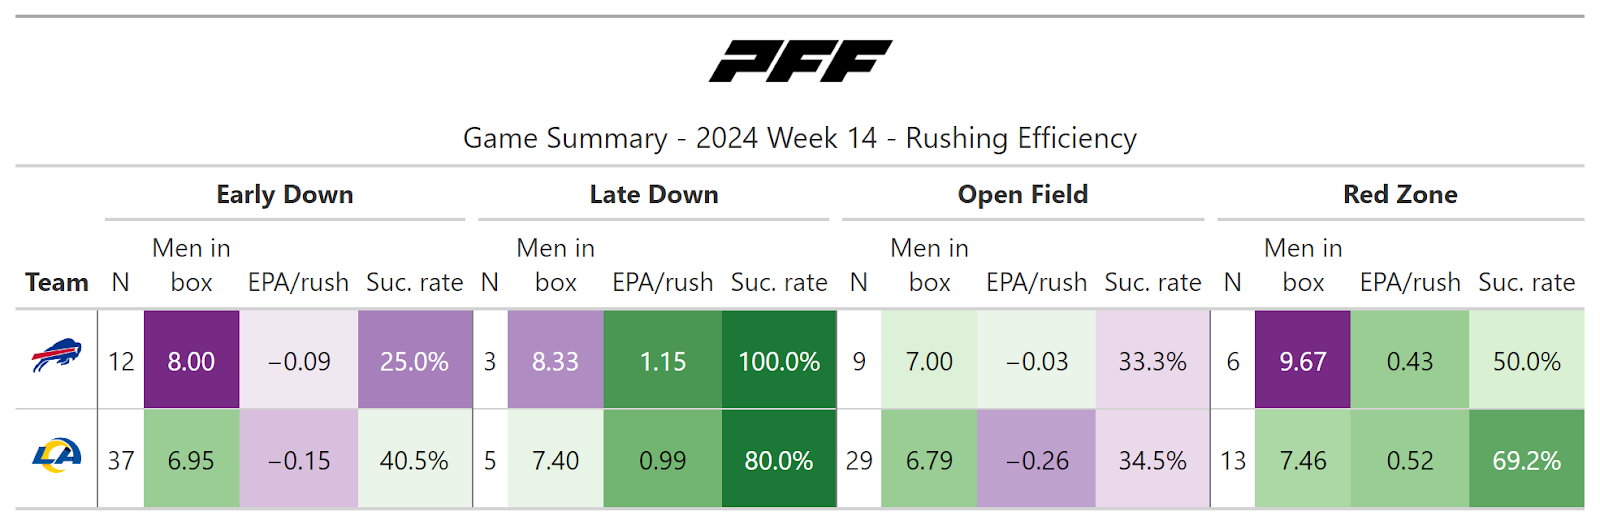
Task: Click the purple 9.67 Red Zone cell
Action: pos(1303,361)
